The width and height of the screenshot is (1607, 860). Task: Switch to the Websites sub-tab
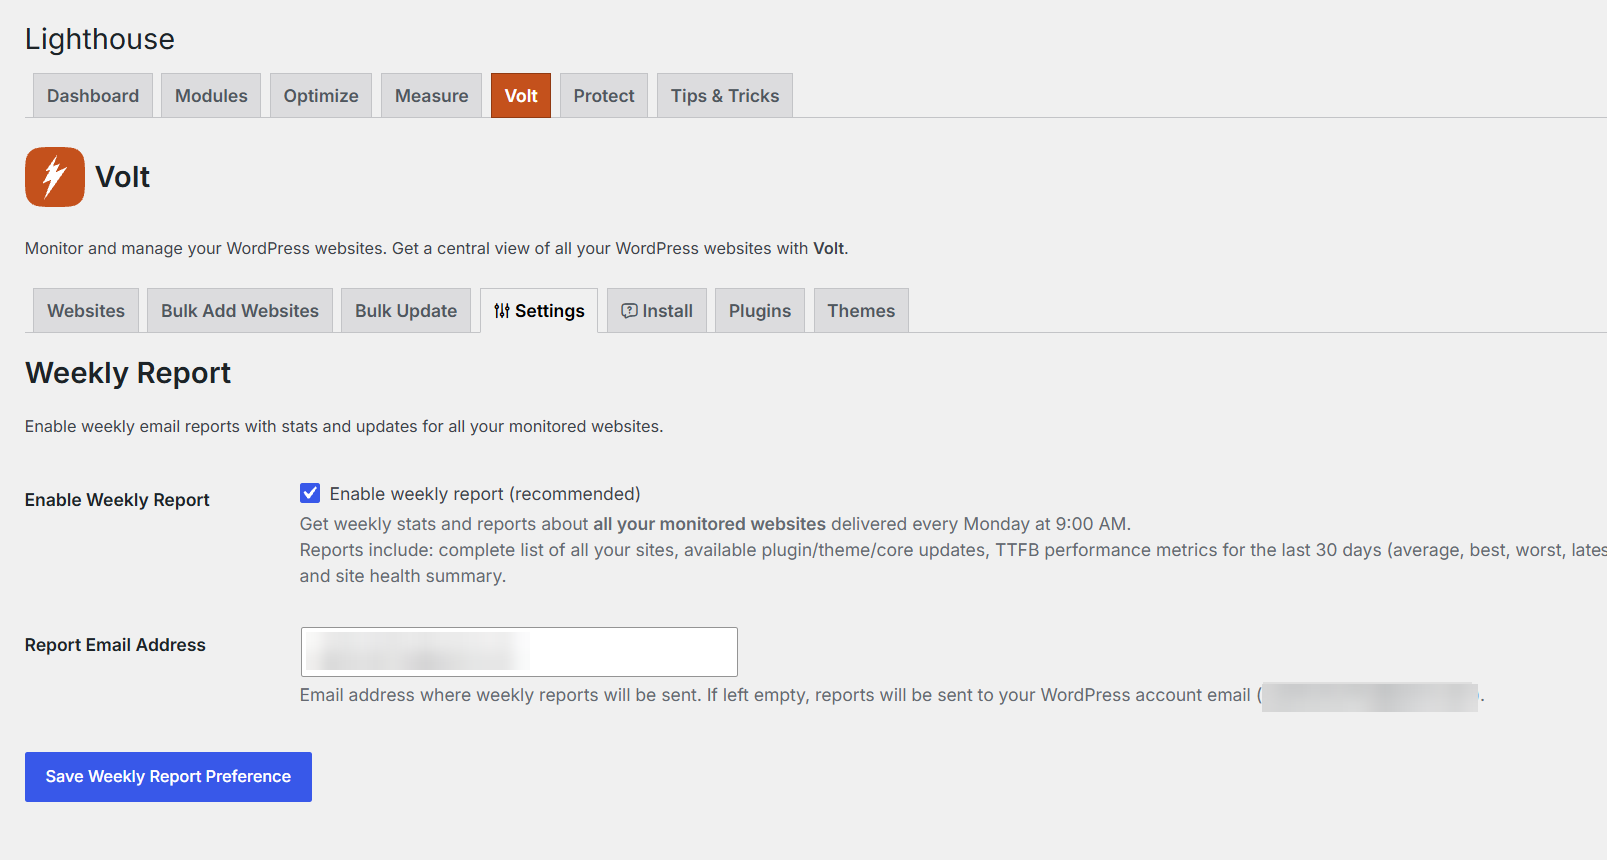pyautogui.click(x=86, y=311)
